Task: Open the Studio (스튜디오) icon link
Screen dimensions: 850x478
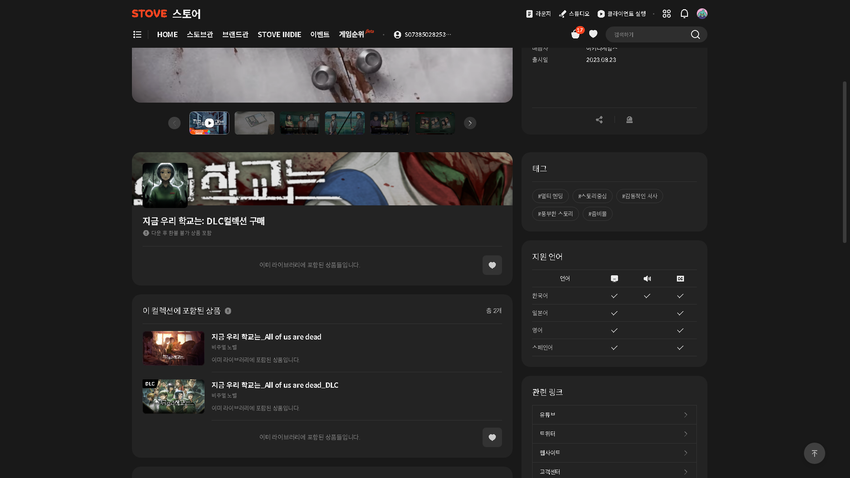Action: [574, 14]
